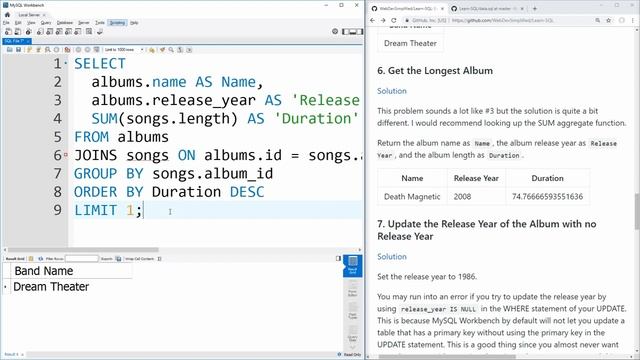
Task: Toggle Wrap Cell Content icon
Action: point(159,259)
